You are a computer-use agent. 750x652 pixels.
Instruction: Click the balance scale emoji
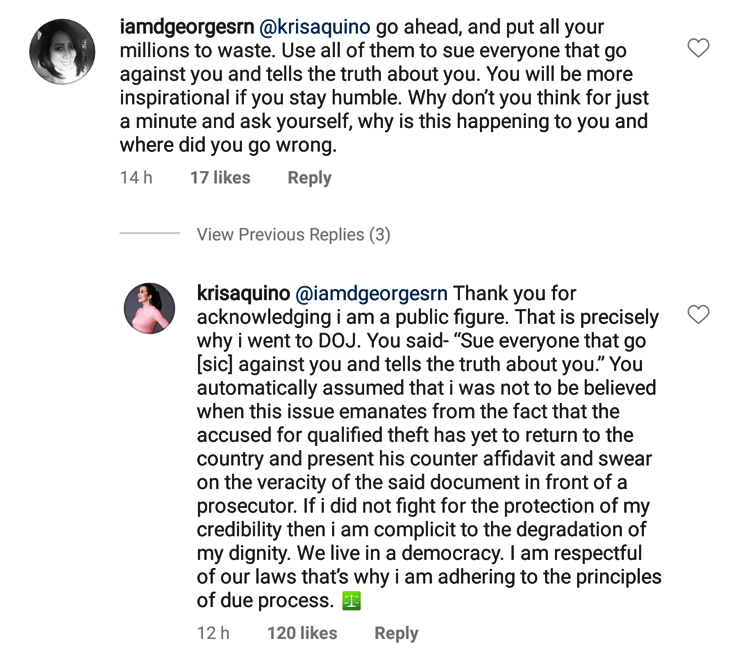click(x=351, y=600)
